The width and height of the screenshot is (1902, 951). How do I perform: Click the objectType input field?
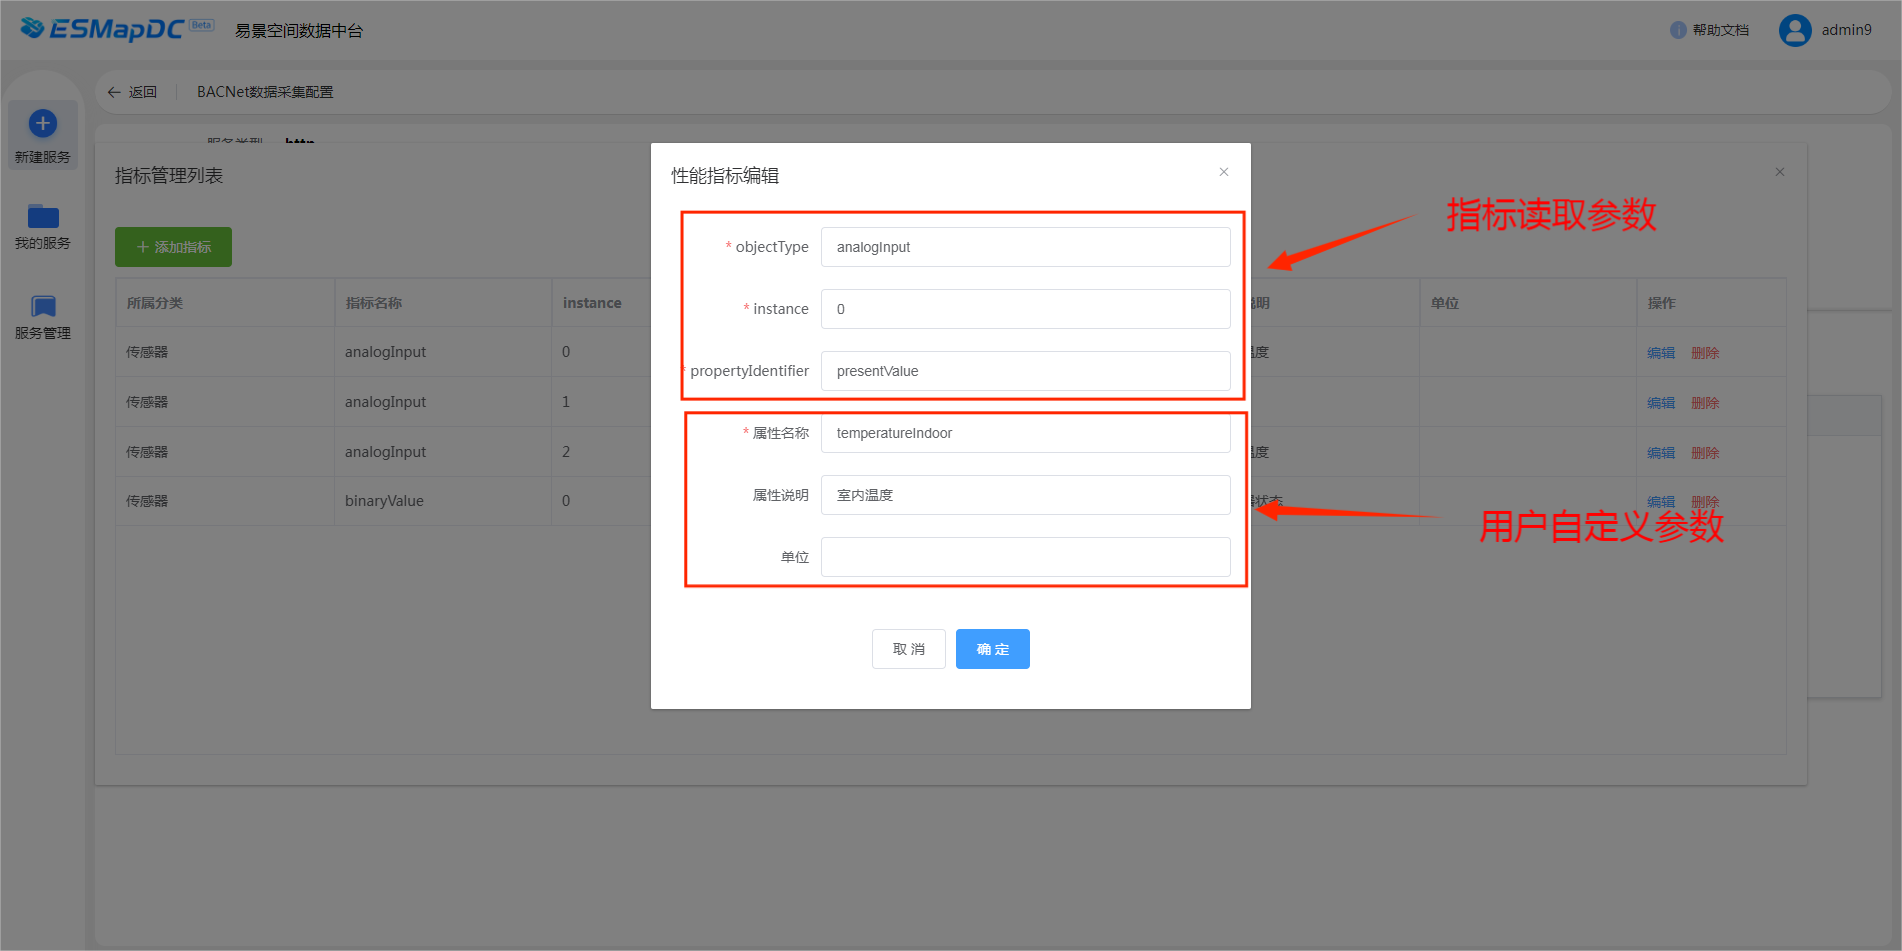pos(1025,247)
